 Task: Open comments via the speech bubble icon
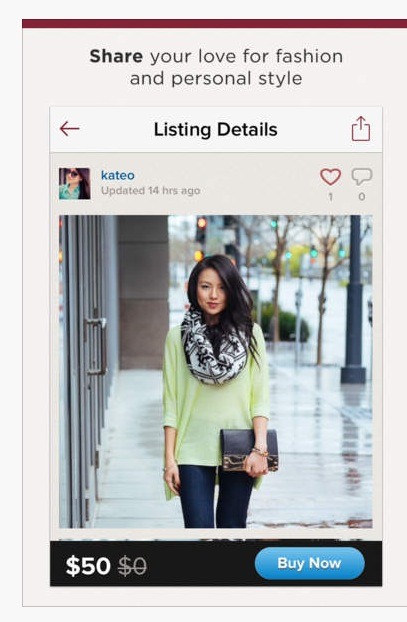(361, 177)
